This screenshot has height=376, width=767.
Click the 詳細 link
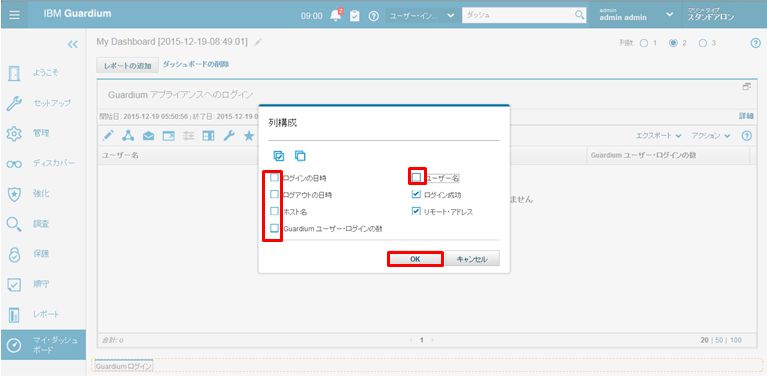point(745,116)
